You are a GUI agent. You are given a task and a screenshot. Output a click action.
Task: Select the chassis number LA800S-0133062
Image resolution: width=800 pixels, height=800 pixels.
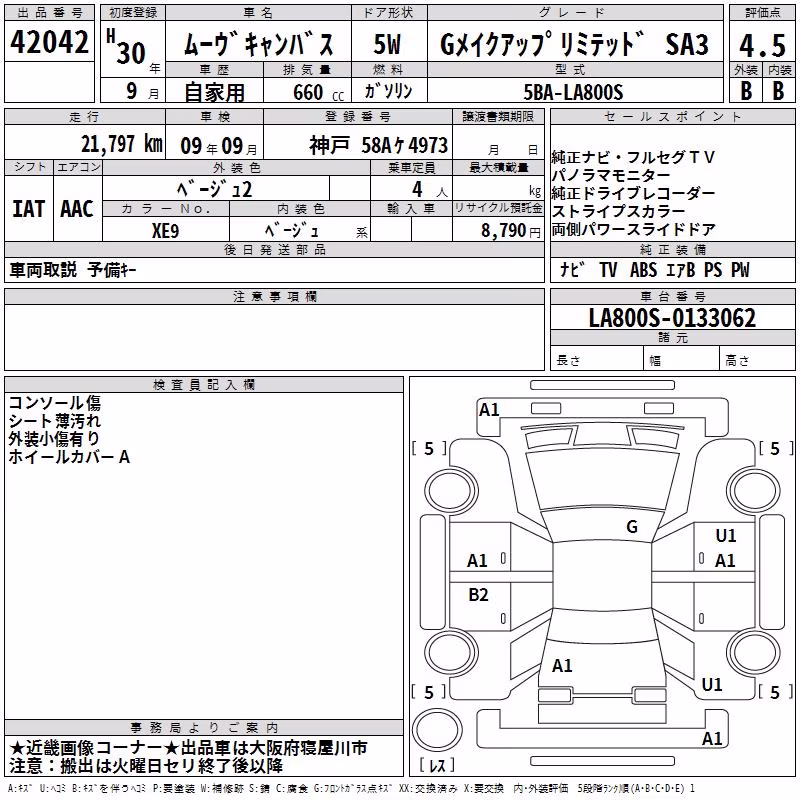point(672,318)
